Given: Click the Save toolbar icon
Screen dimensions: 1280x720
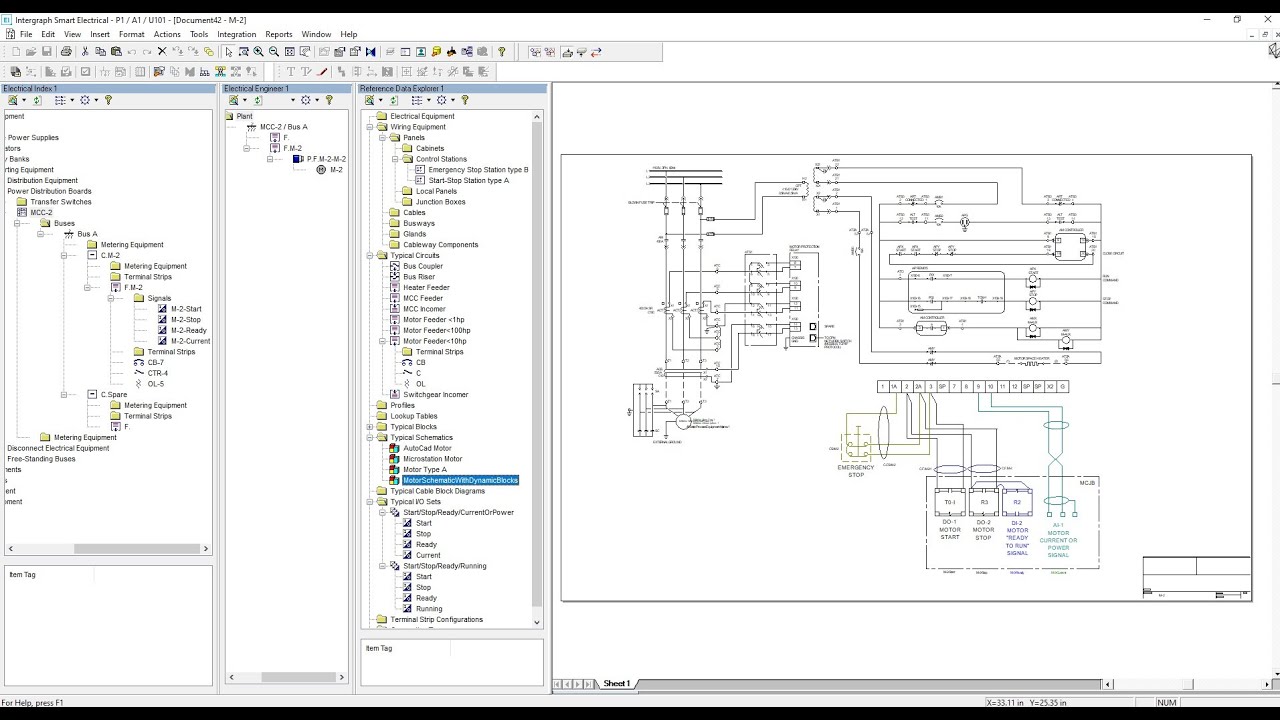Looking at the screenshot, I should (46, 51).
